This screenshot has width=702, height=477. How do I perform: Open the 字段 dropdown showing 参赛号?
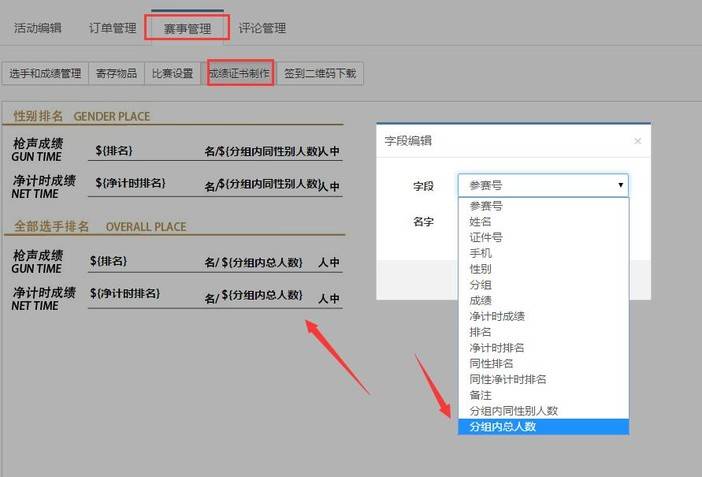coord(543,185)
